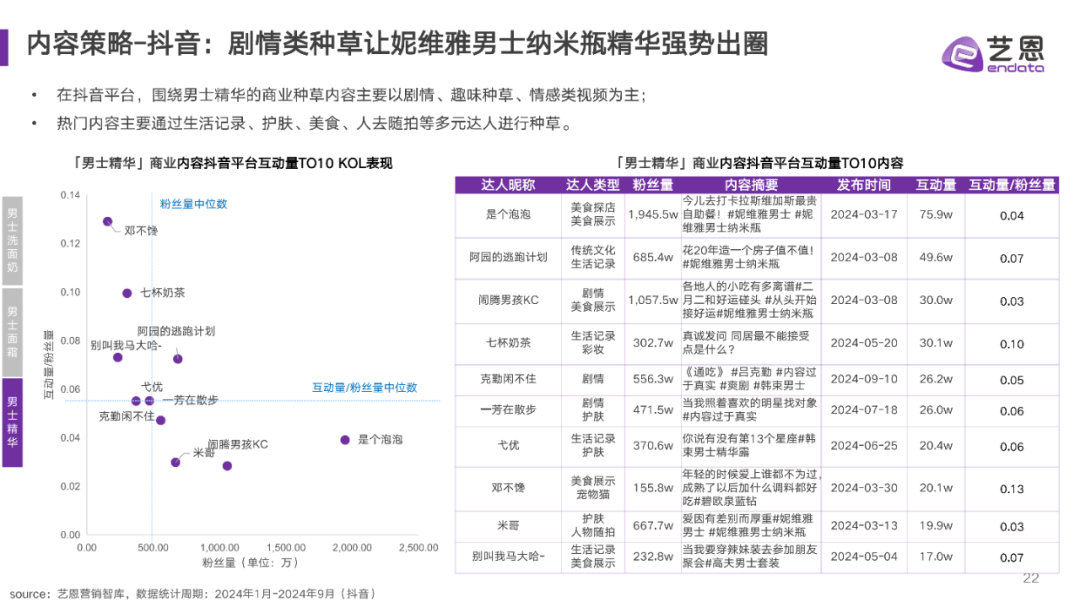Click the 2024-09-10 date cell
This screenshot has height=608, width=1080.
pyautogui.click(x=864, y=379)
